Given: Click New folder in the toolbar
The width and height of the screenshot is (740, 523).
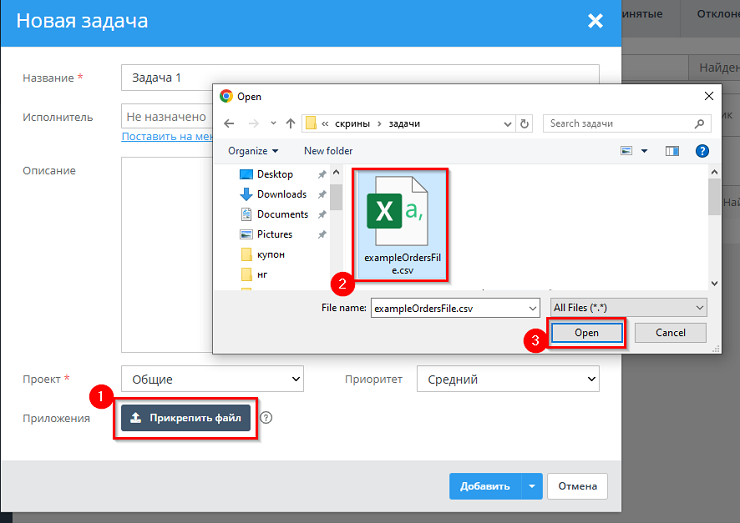Looking at the screenshot, I should 328,151.
